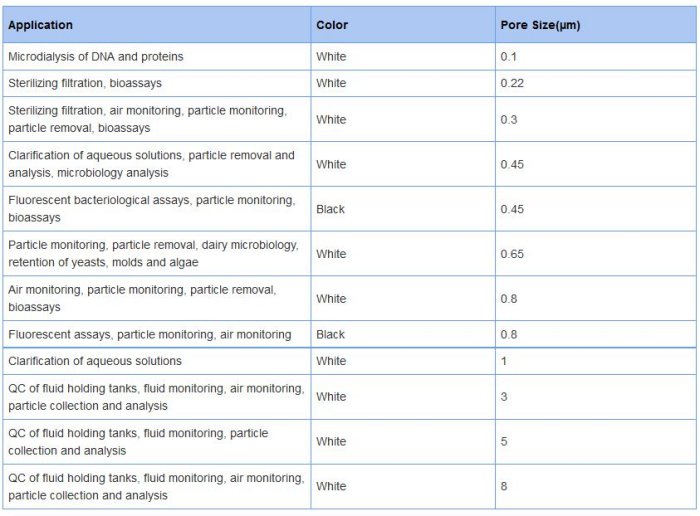Screen dimensions: 700x516
Task: Click the pore size cell showing 1
Action: coord(504,361)
